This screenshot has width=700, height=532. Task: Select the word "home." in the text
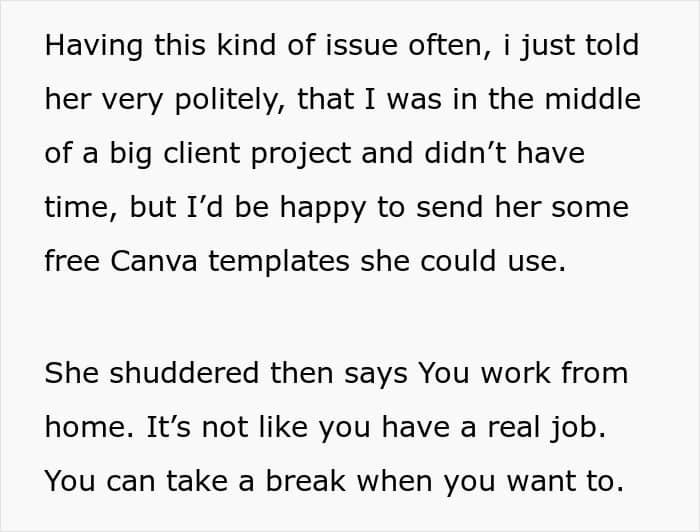[89, 427]
